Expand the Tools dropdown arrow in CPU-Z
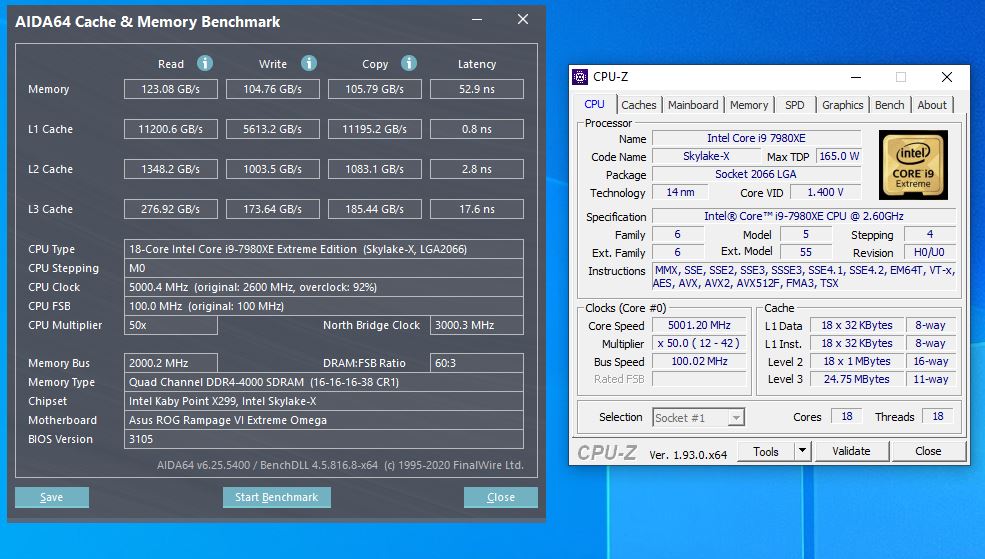985x559 pixels. (802, 452)
